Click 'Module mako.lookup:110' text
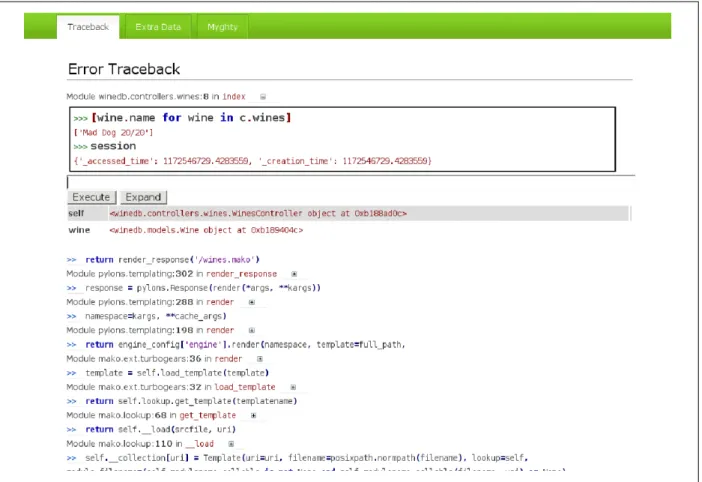 point(119,444)
